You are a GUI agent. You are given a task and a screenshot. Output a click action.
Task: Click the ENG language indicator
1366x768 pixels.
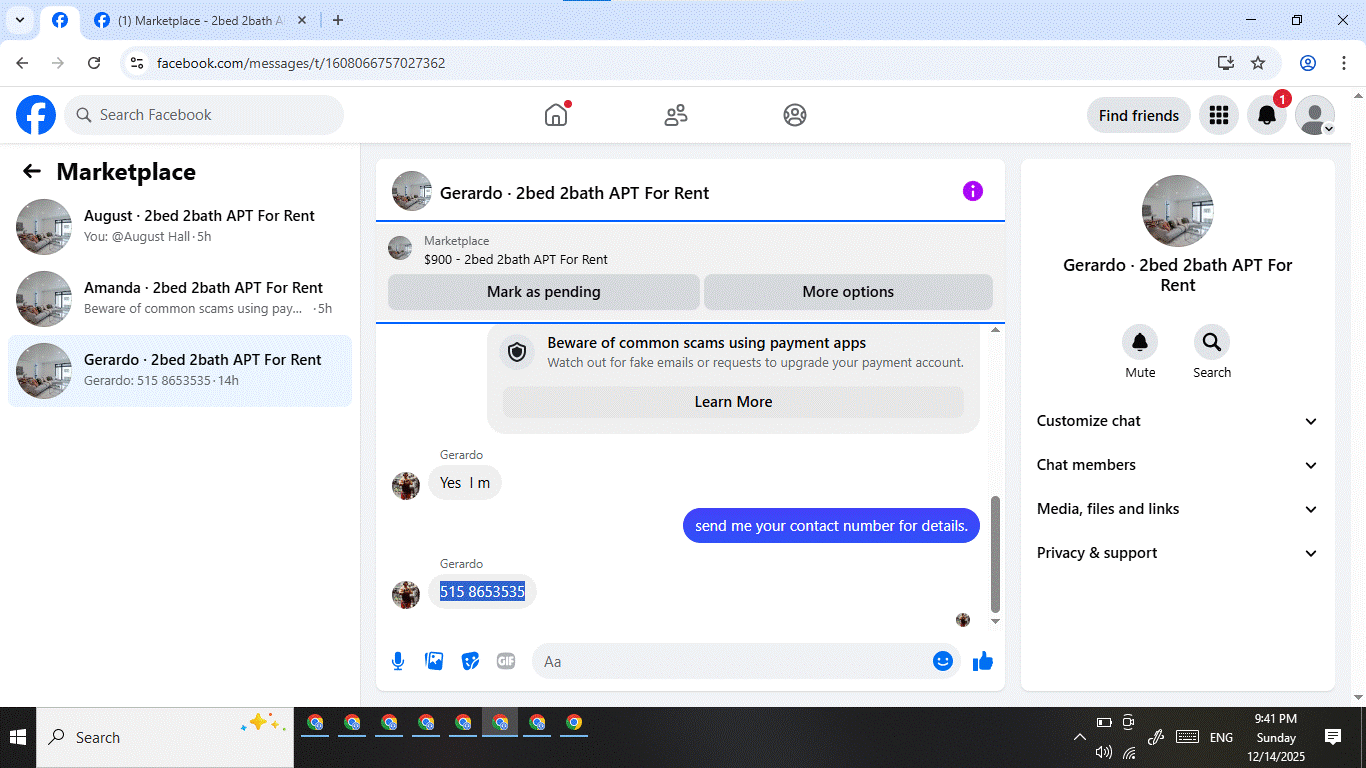coord(1221,737)
